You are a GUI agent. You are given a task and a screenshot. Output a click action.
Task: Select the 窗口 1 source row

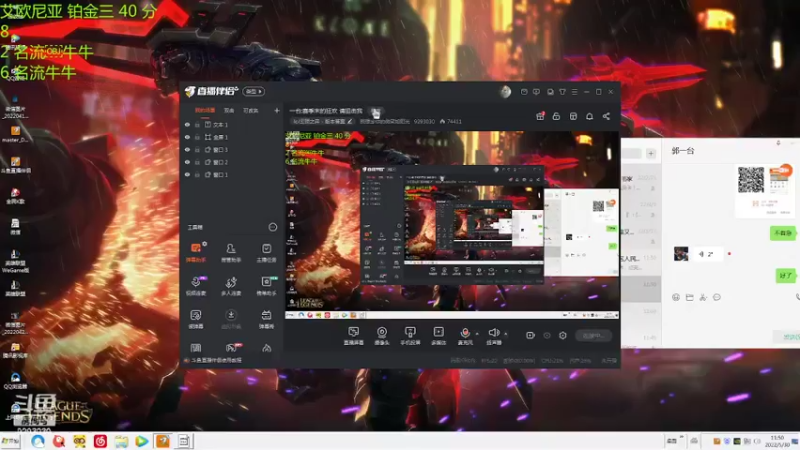coord(232,174)
